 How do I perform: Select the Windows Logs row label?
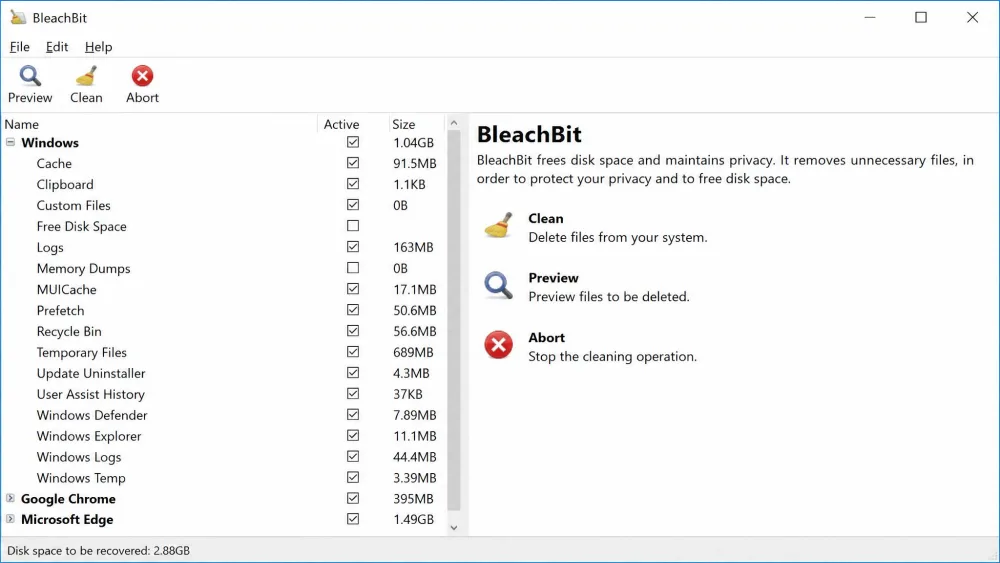point(78,457)
